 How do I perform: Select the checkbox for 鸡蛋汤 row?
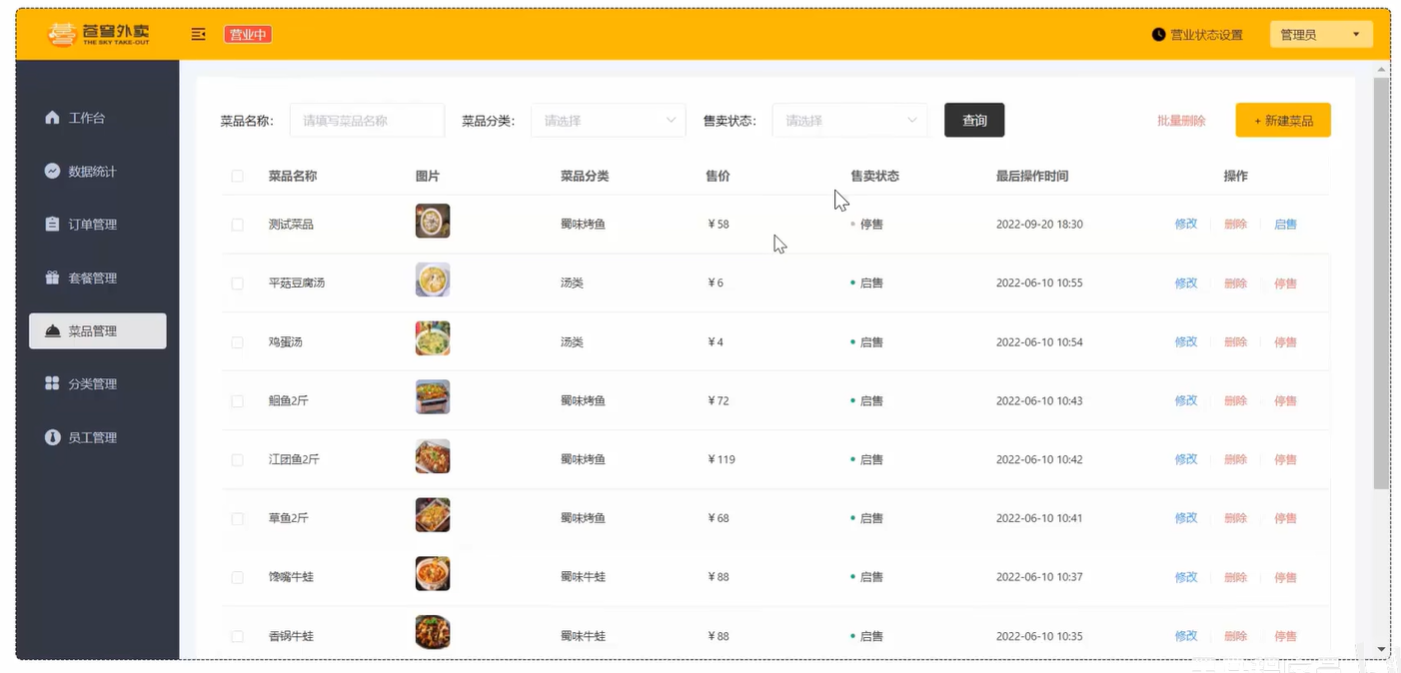pyautogui.click(x=237, y=342)
